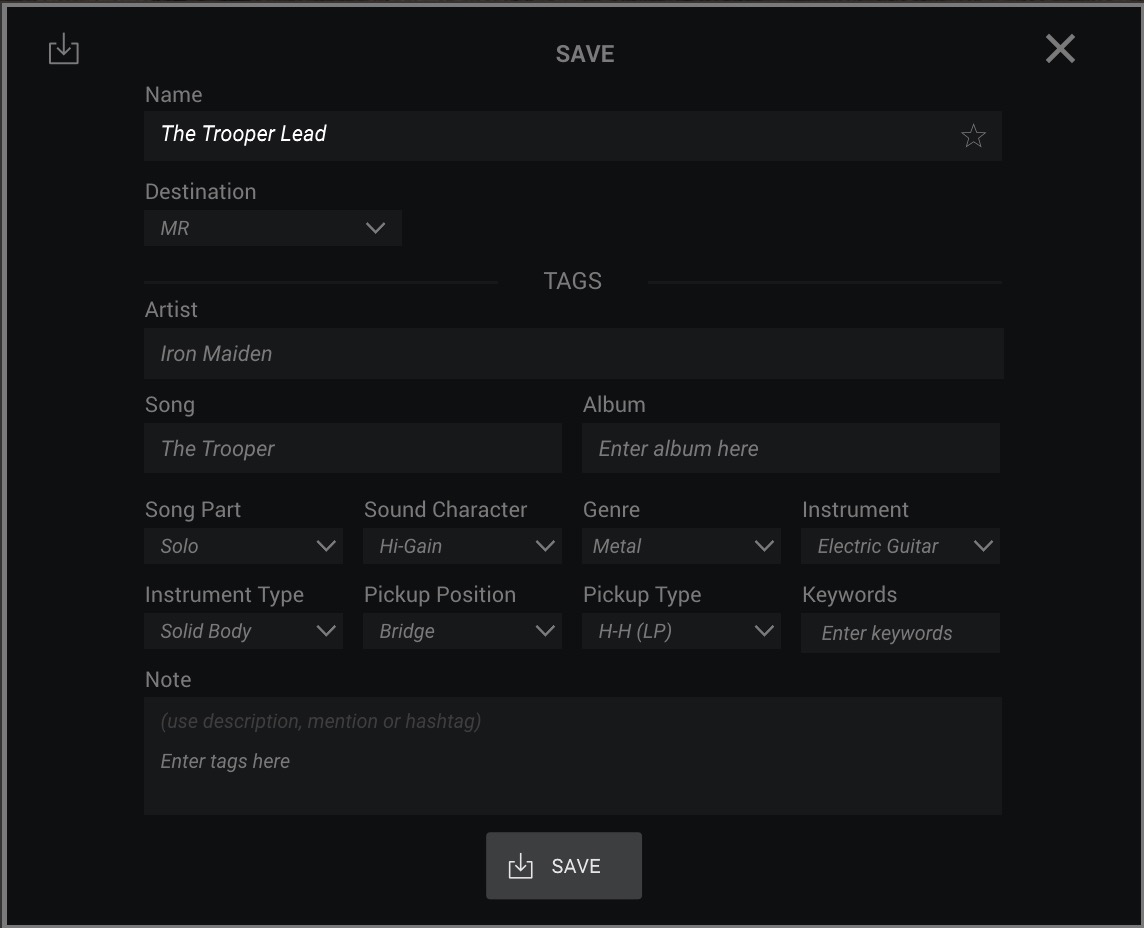Expand the Sound Character Hi-Gain dropdown
Image resolution: width=1144 pixels, height=928 pixels.
tap(462, 546)
